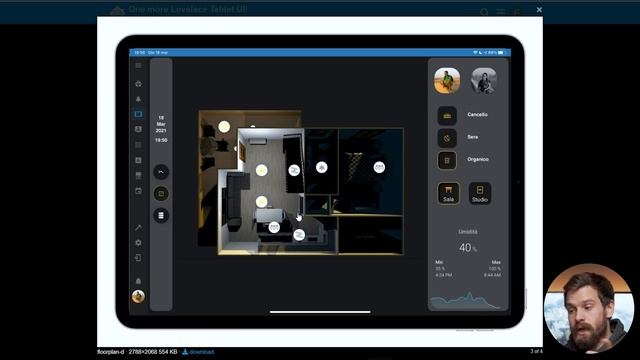The height and width of the screenshot is (360, 640).
Task: Toggle the yellow light in the top-left room
Action: tap(224, 127)
